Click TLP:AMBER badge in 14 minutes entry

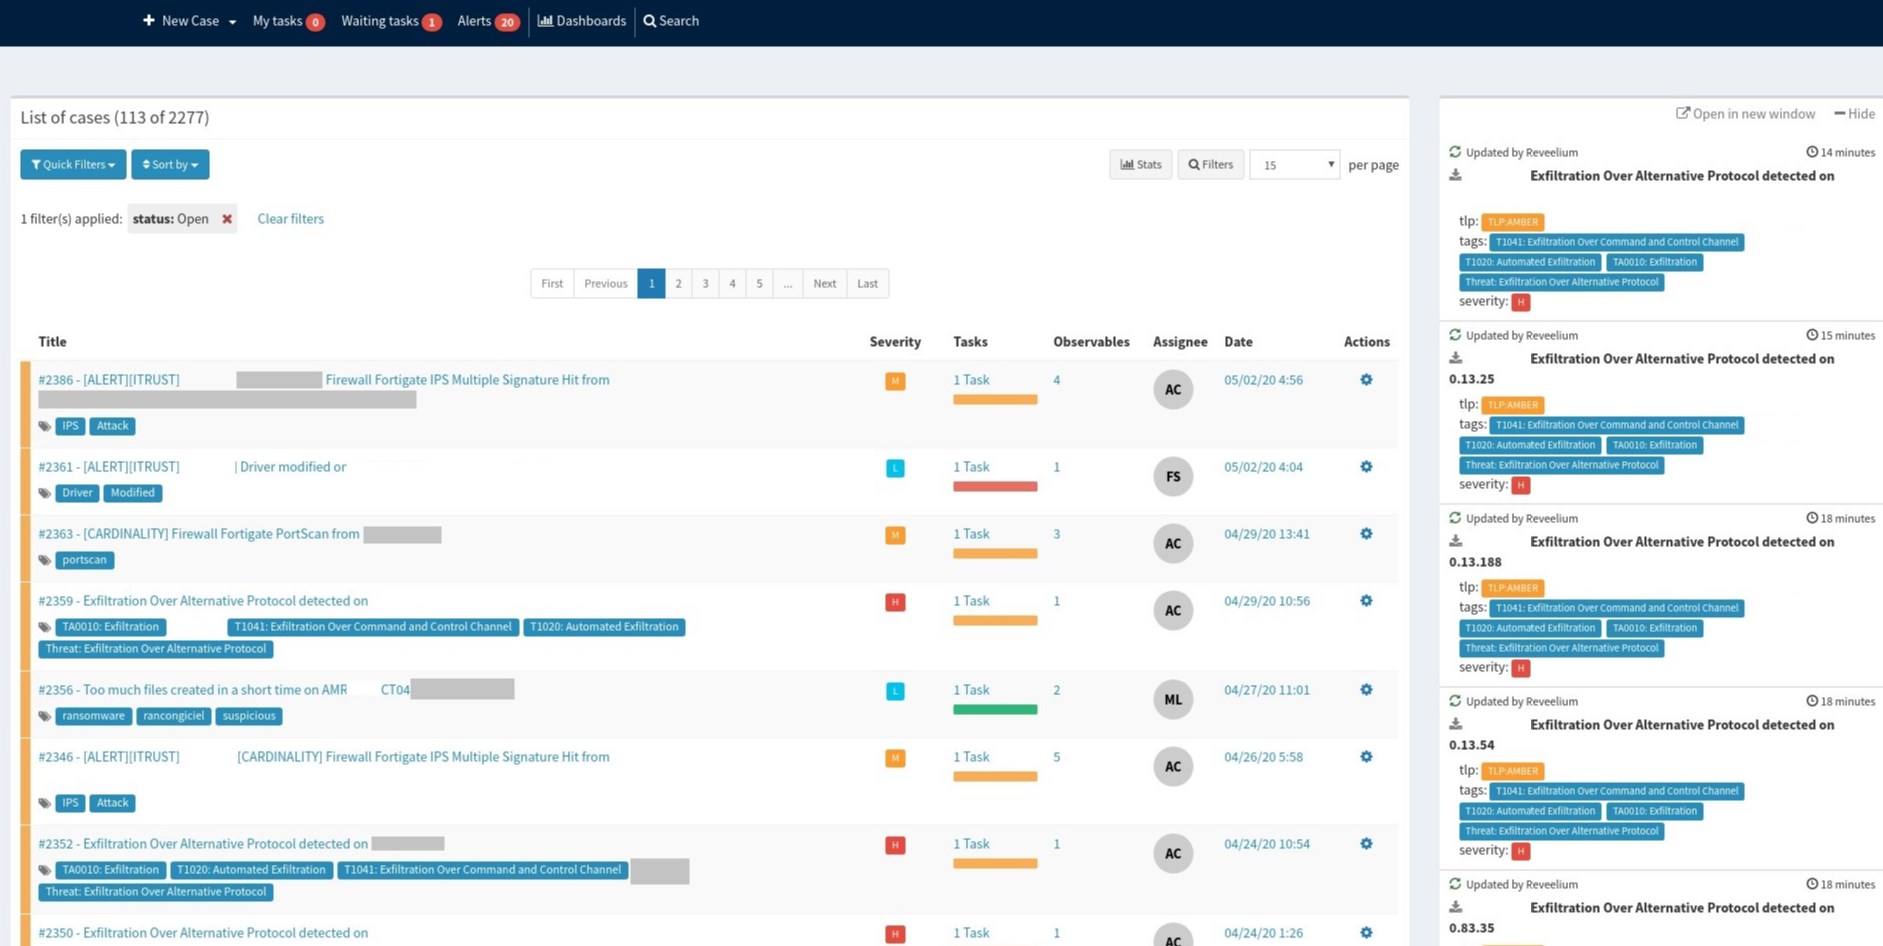tap(1512, 222)
